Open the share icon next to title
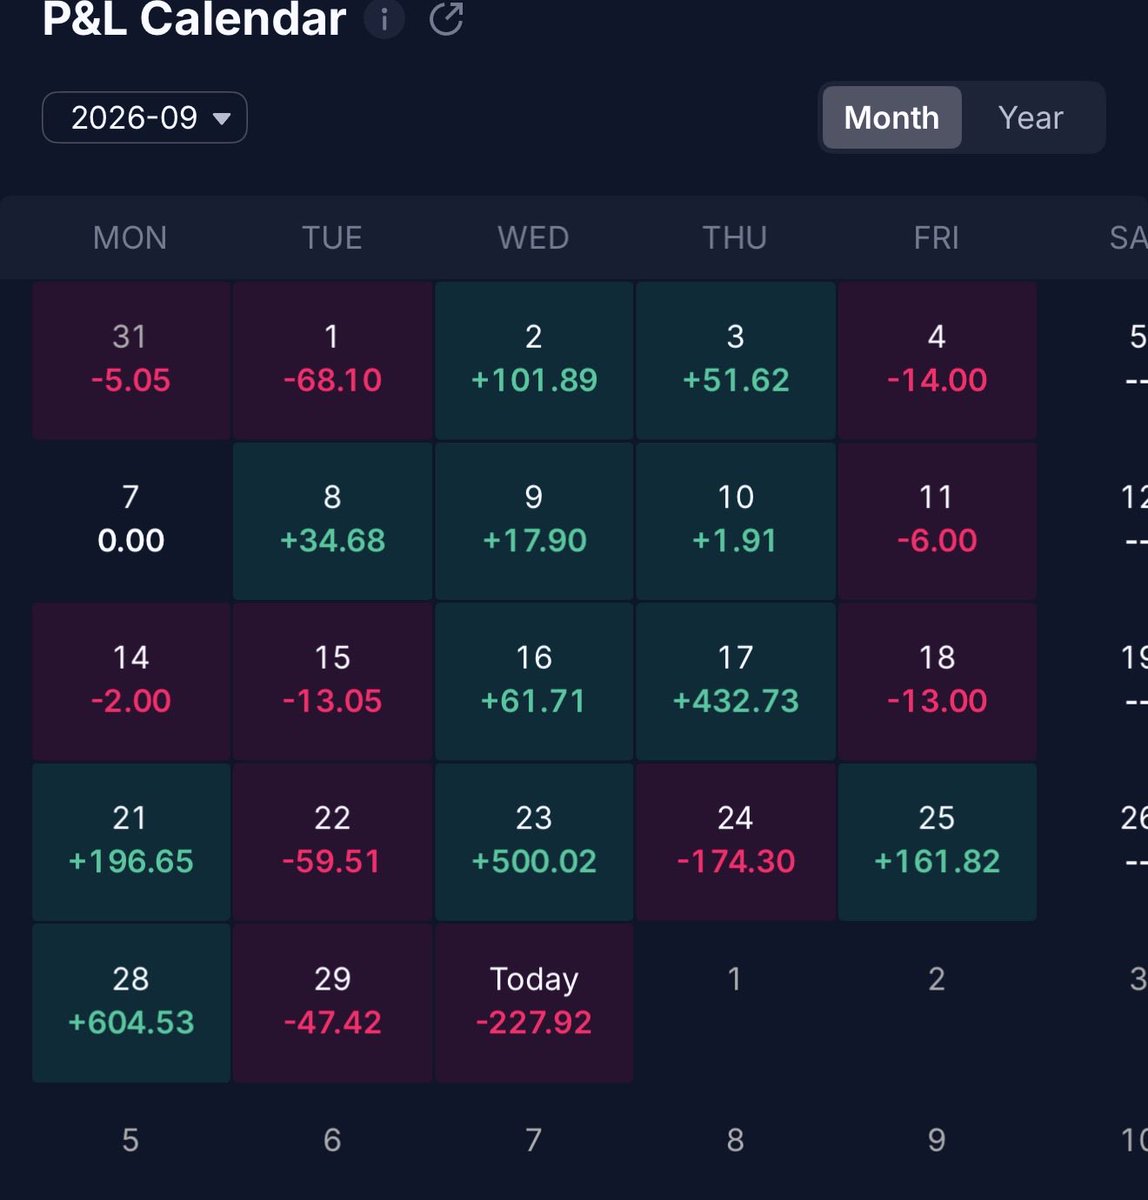The width and height of the screenshot is (1148, 1200). [x=446, y=18]
